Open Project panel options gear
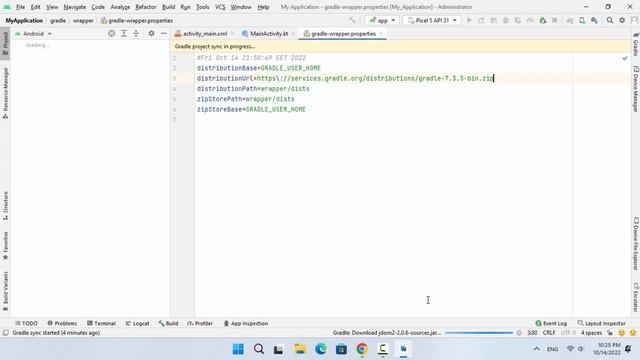 pos(151,33)
